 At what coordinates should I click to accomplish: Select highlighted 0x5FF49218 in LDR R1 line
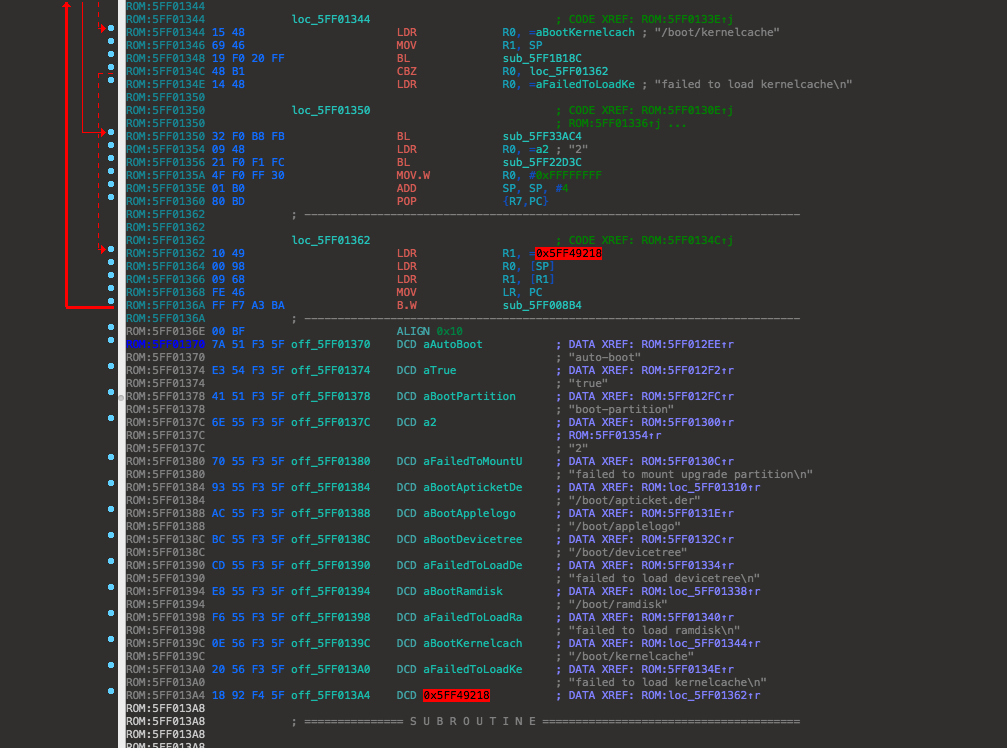[x=568, y=253]
